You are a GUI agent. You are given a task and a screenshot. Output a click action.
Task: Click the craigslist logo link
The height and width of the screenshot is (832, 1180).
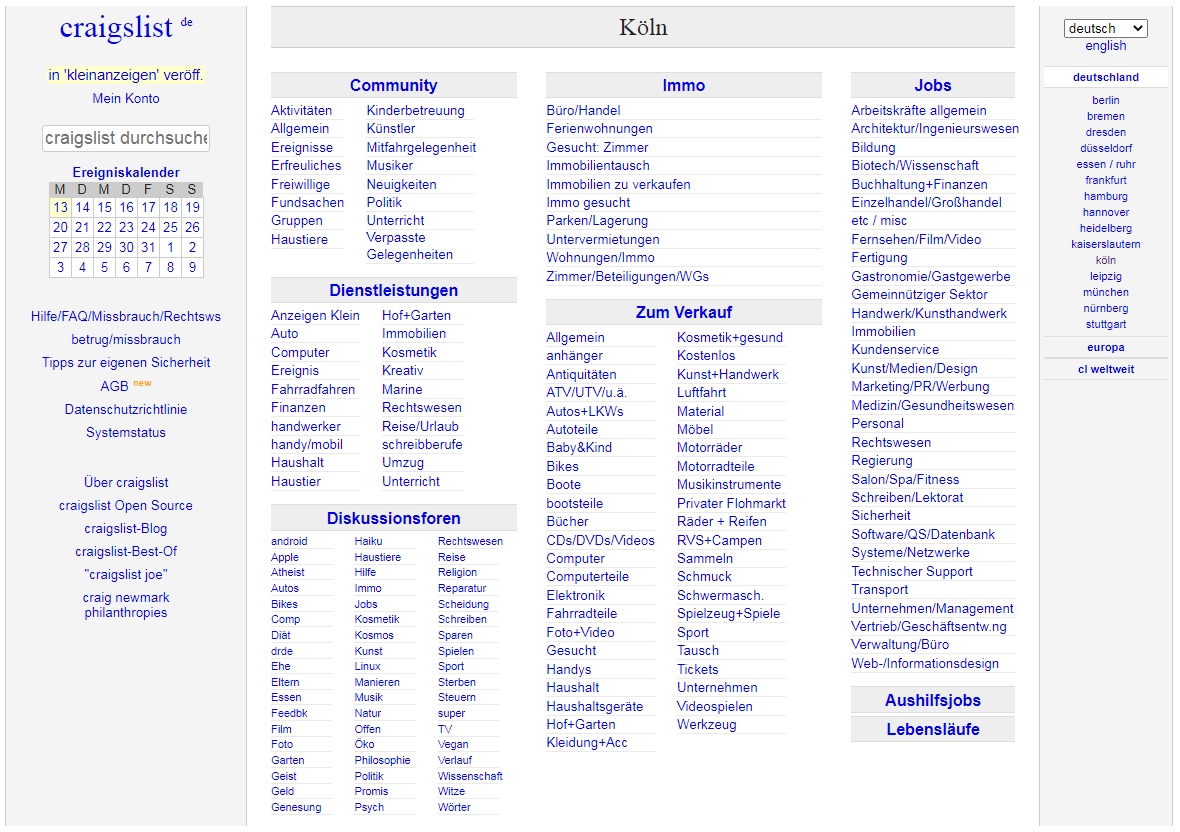[116, 28]
